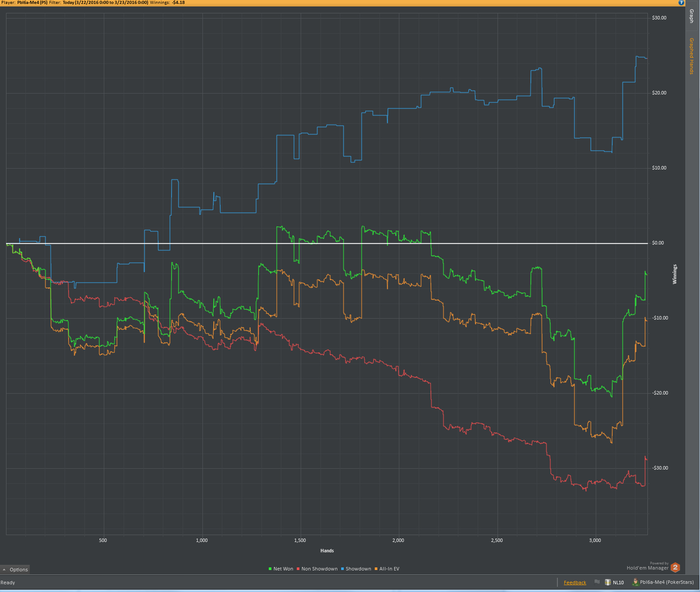
Task: Click the Winnings y-axis title
Action: [675, 274]
